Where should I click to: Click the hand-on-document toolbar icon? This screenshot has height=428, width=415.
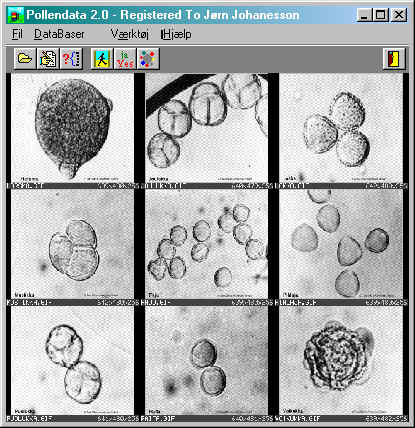click(x=48, y=59)
